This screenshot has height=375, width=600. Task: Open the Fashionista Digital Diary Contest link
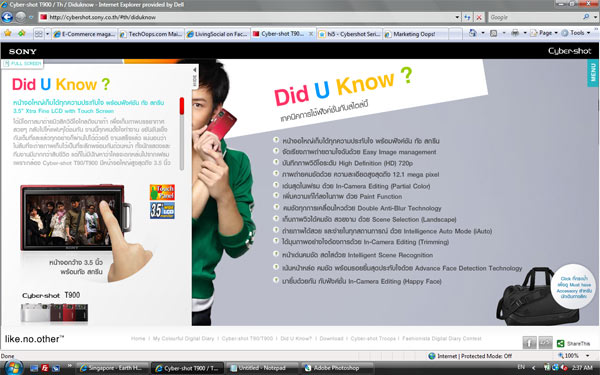coord(442,339)
